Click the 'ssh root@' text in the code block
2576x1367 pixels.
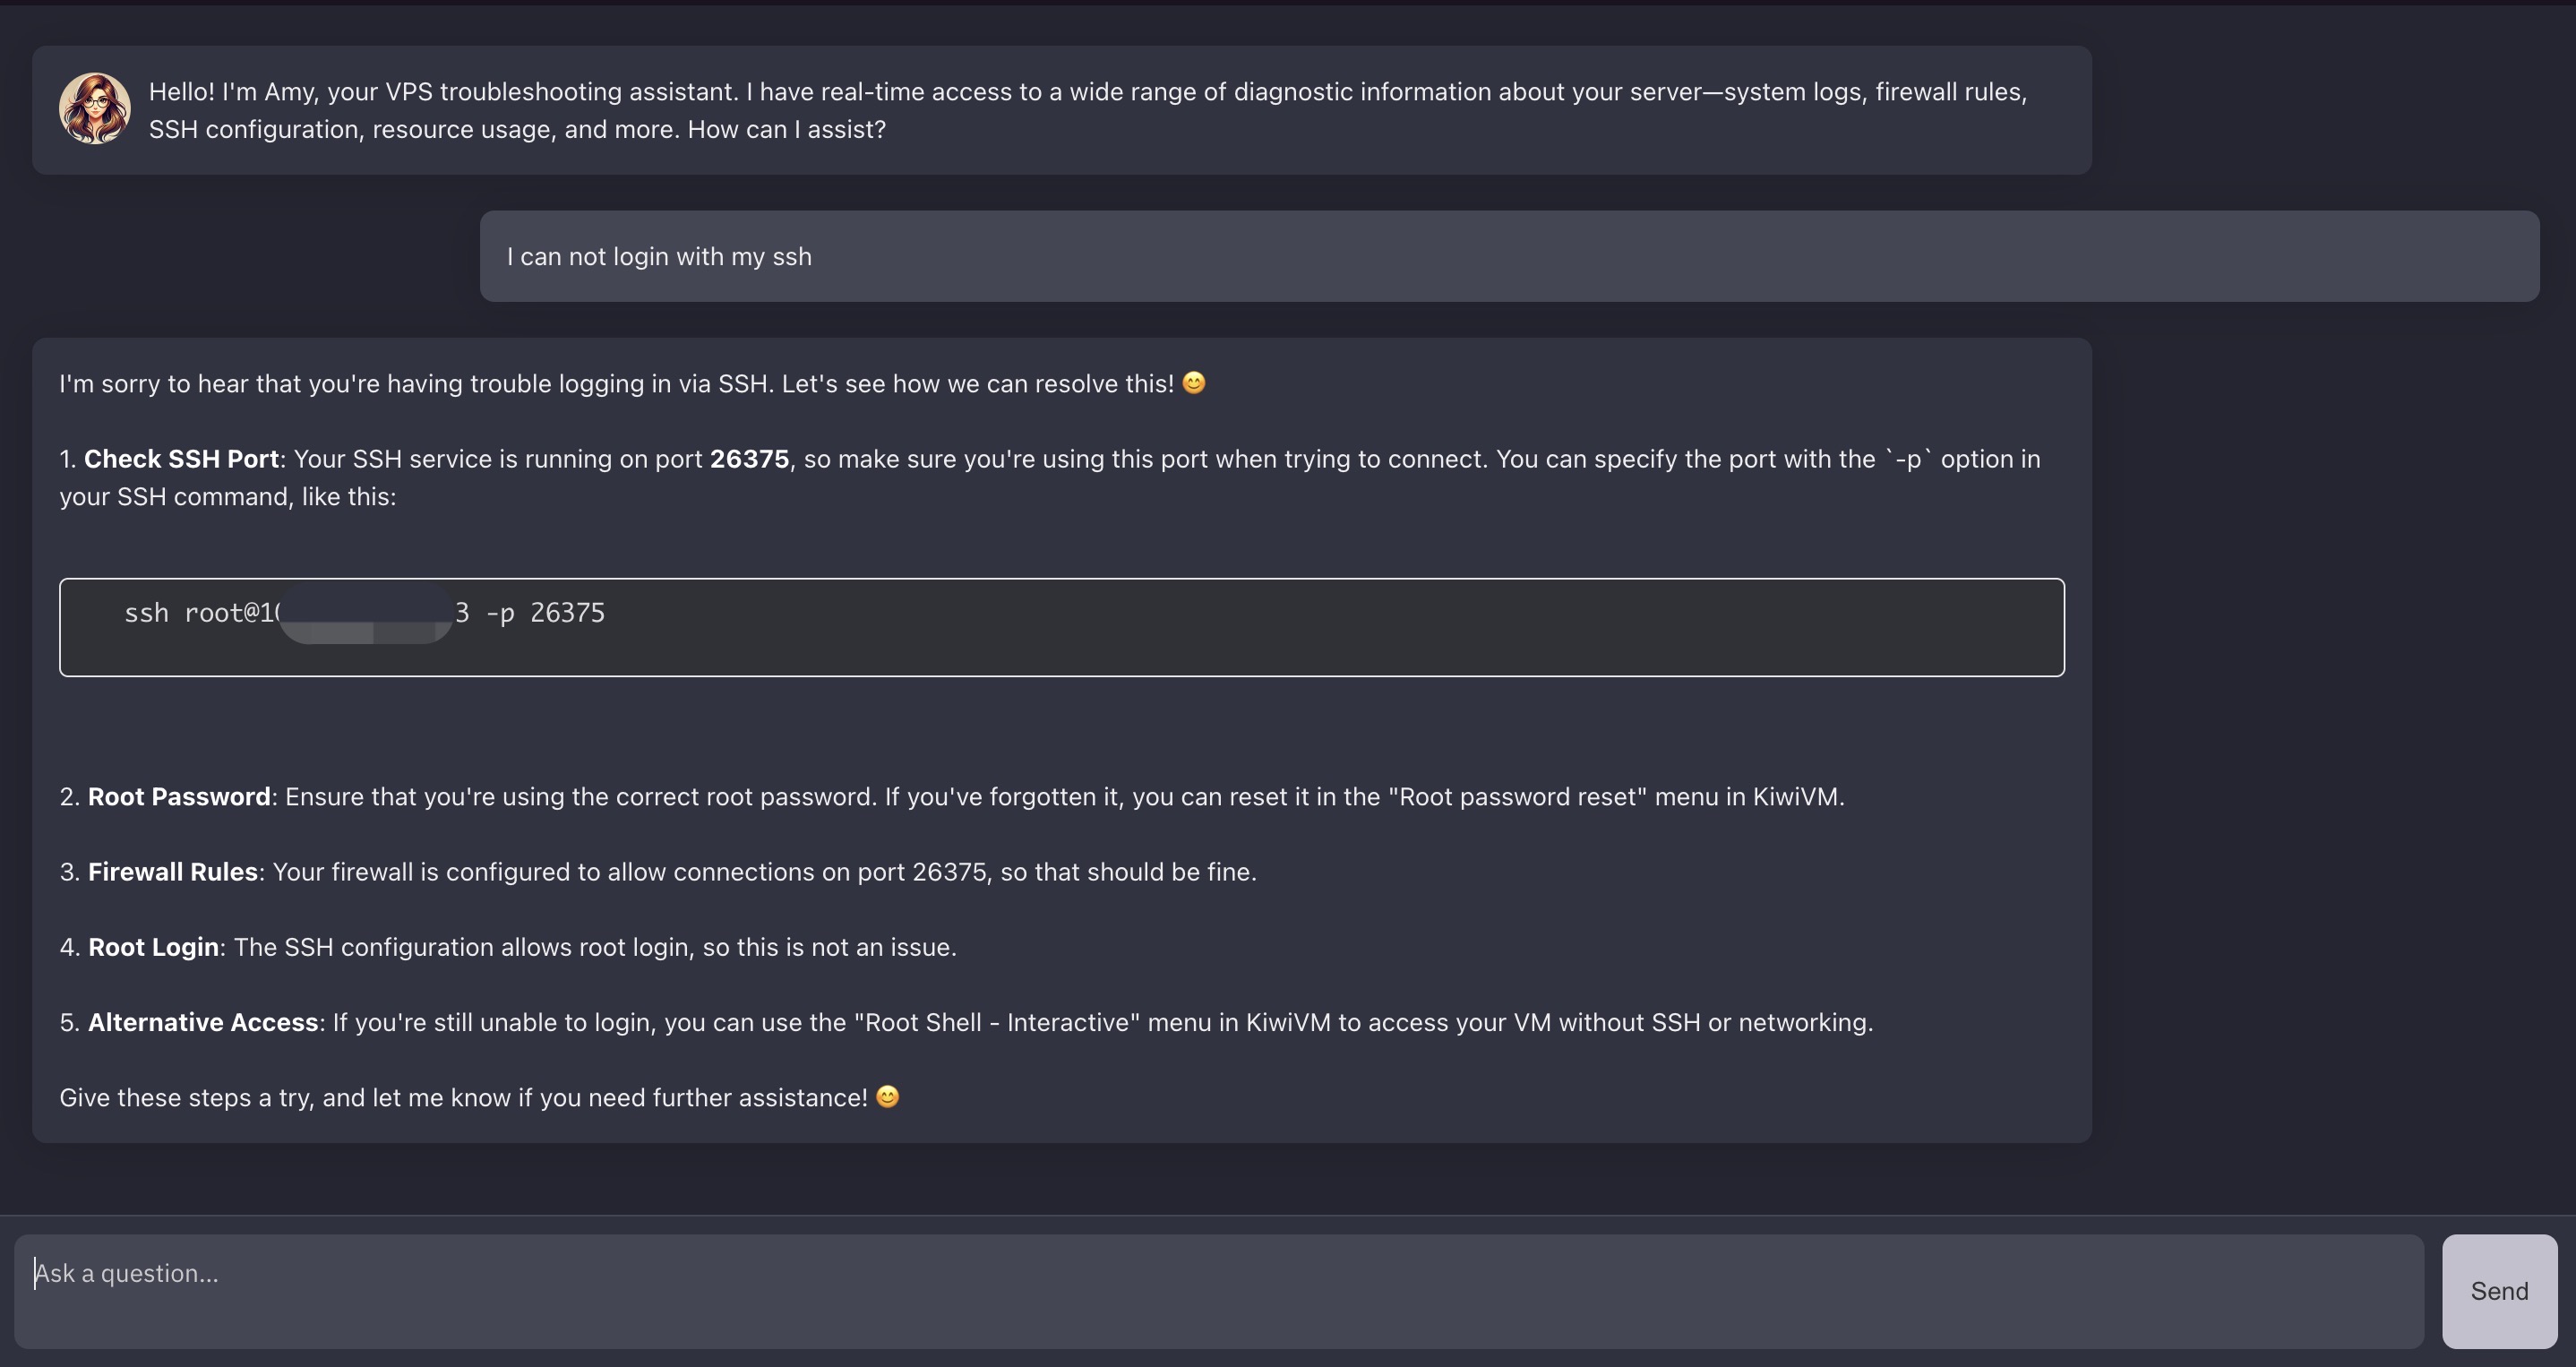[x=191, y=613]
